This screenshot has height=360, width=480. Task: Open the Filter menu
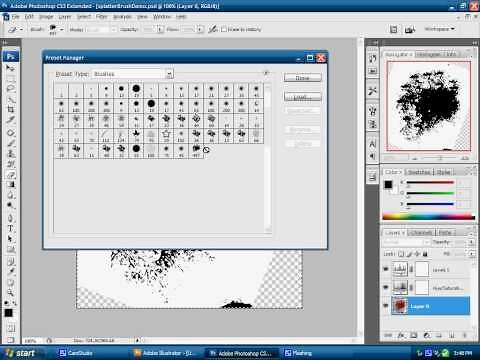[x=102, y=17]
